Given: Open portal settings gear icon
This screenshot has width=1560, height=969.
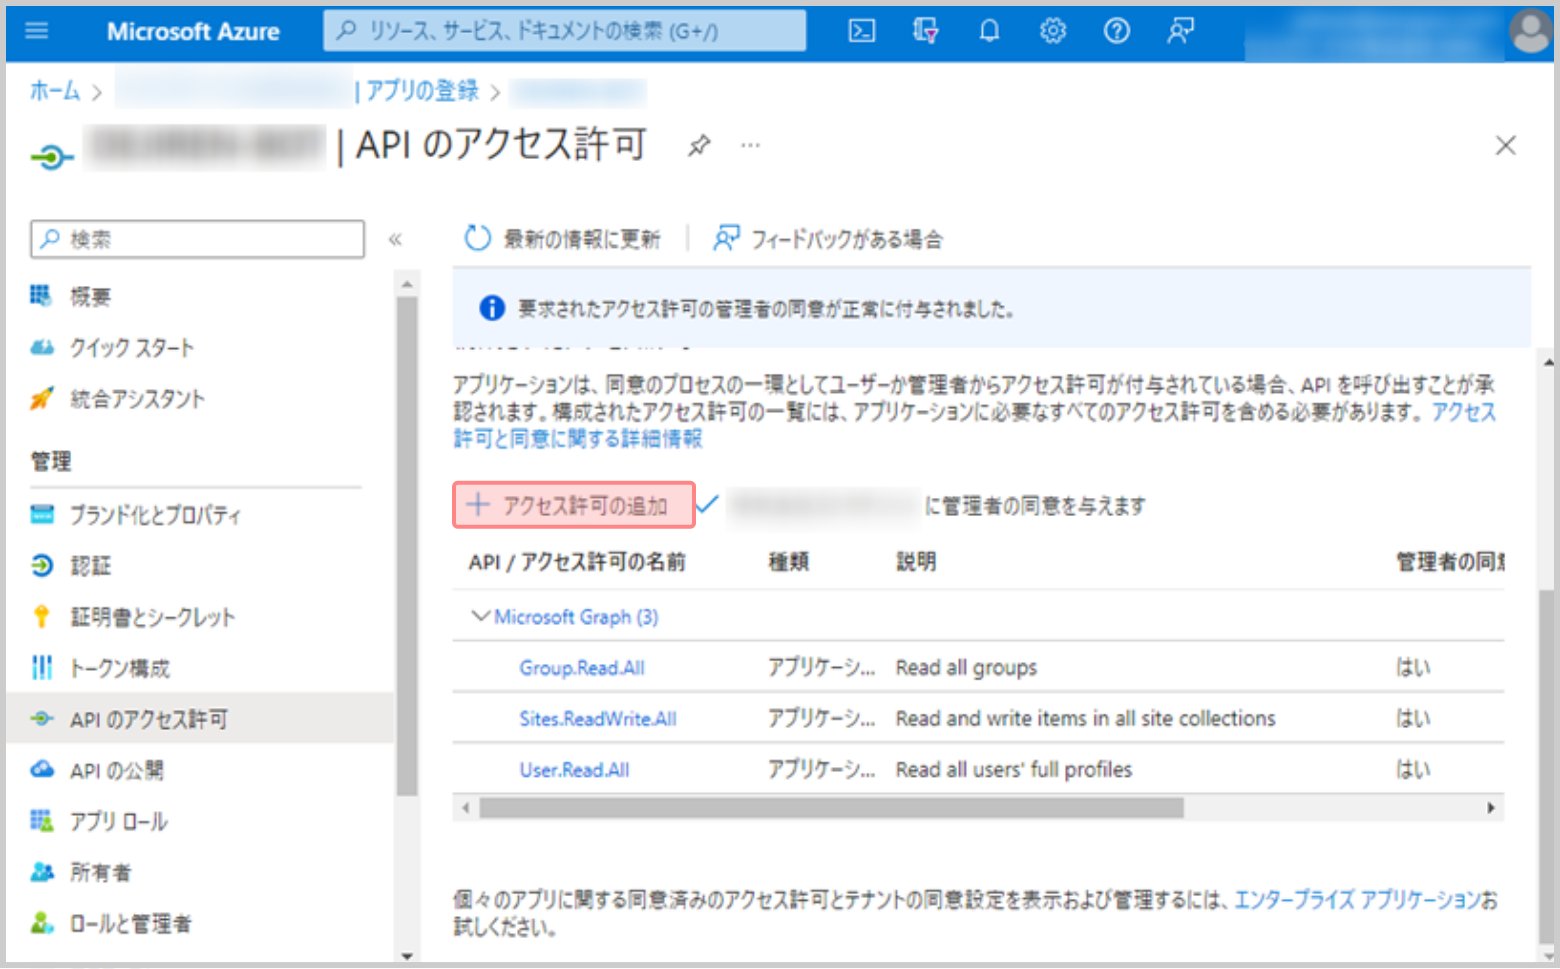Looking at the screenshot, I should point(1052,31).
